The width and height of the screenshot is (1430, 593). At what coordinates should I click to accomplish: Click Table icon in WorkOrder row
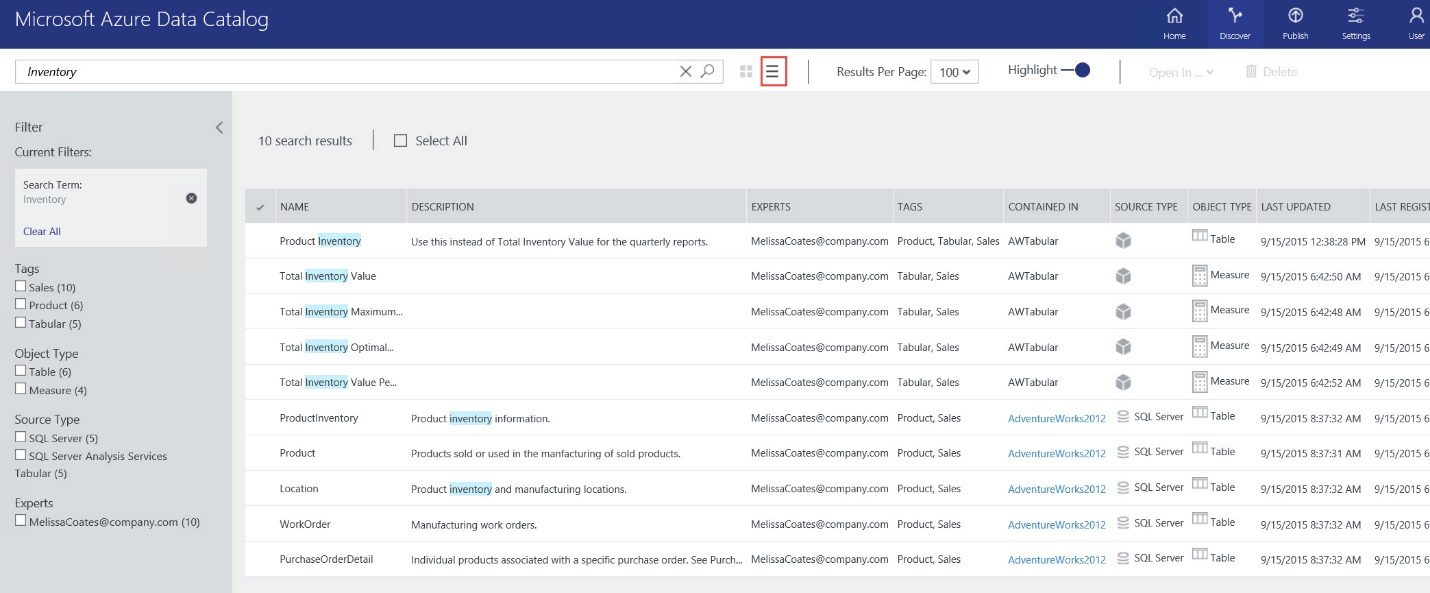pyautogui.click(x=1200, y=520)
